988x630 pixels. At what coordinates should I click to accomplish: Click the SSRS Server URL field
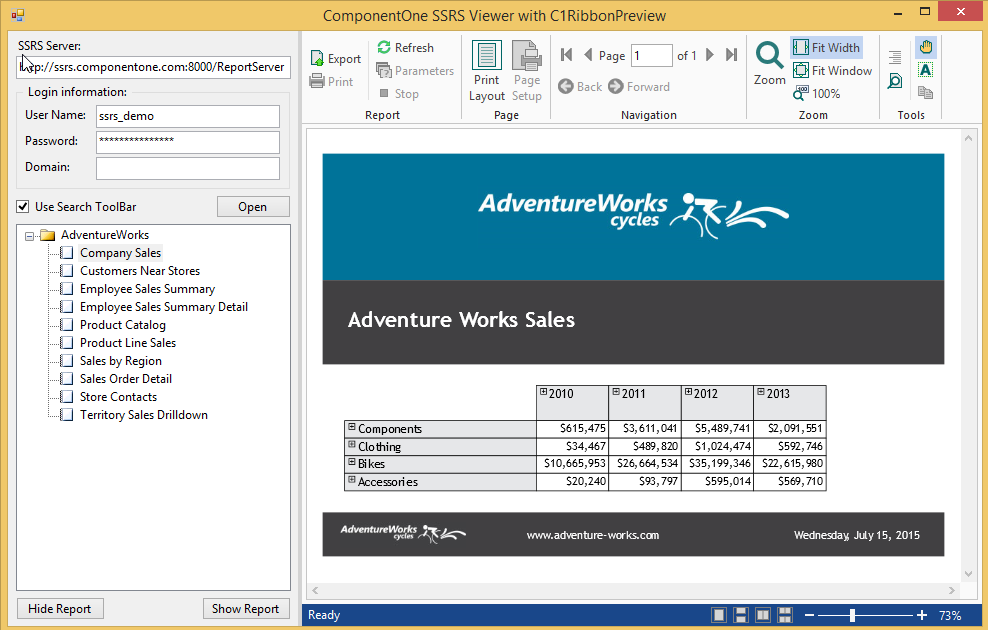(x=153, y=67)
